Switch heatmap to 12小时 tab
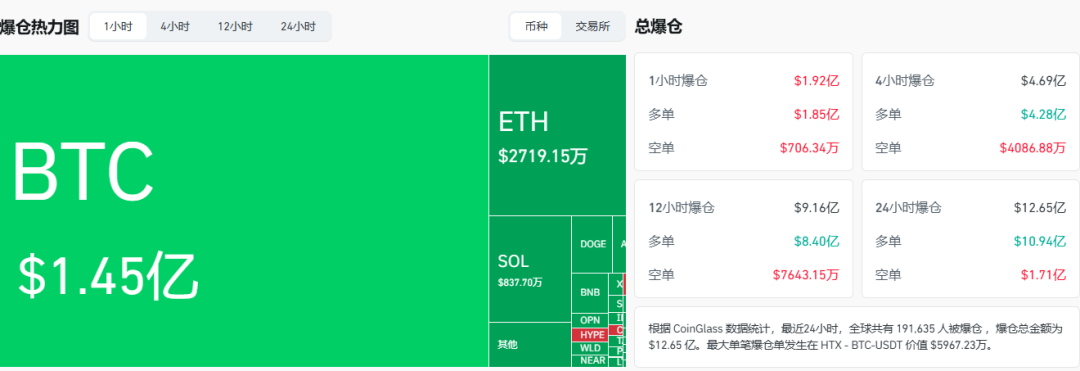Image resolution: width=1080 pixels, height=371 pixels. (x=235, y=27)
